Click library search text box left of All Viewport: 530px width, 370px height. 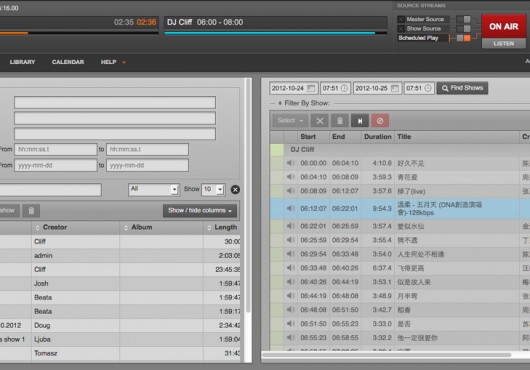tap(51, 190)
